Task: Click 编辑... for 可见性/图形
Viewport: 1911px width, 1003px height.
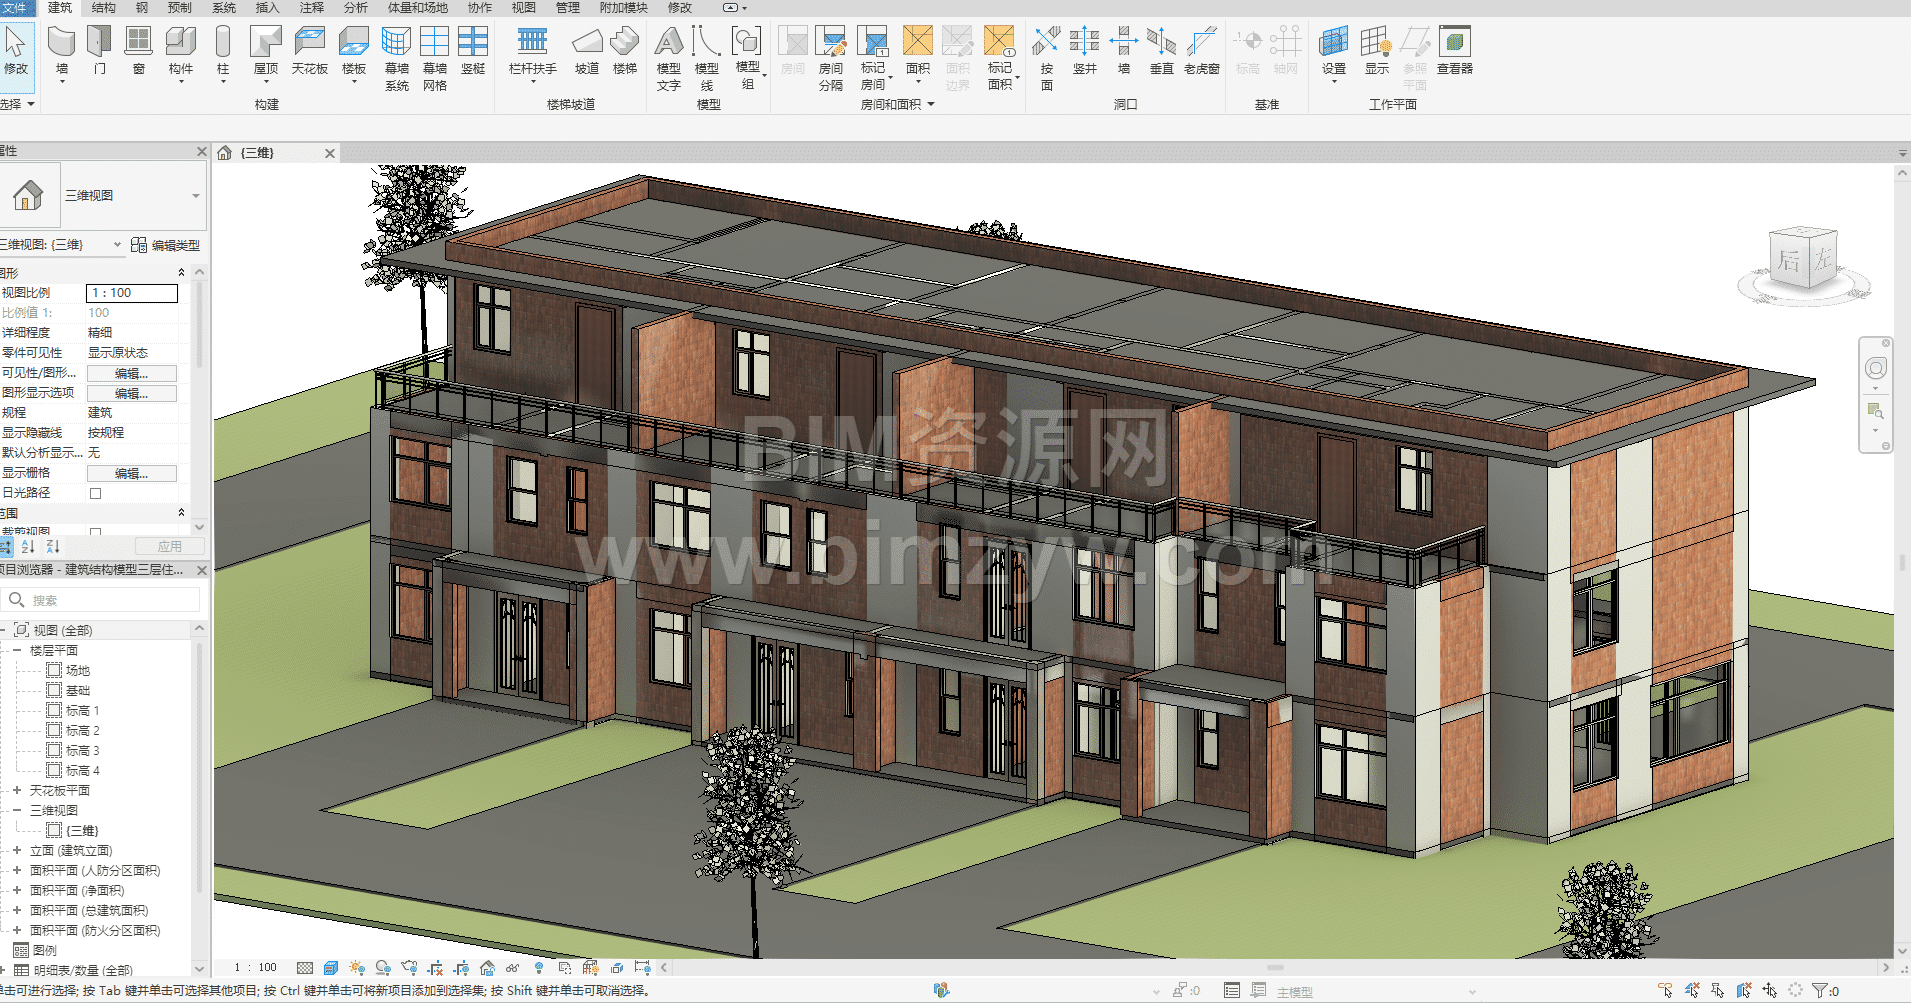Action: pyautogui.click(x=132, y=373)
